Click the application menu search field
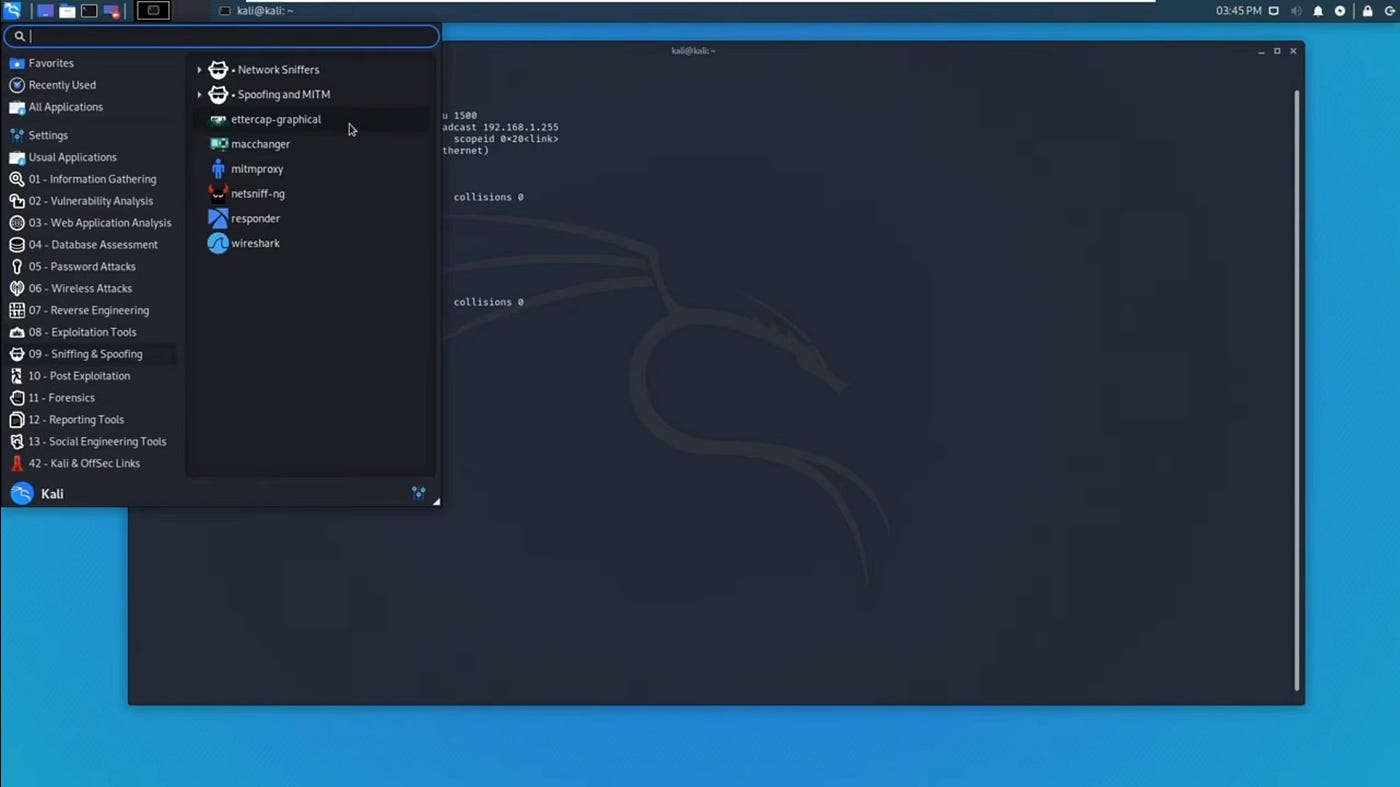Image resolution: width=1400 pixels, height=787 pixels. (x=221, y=36)
